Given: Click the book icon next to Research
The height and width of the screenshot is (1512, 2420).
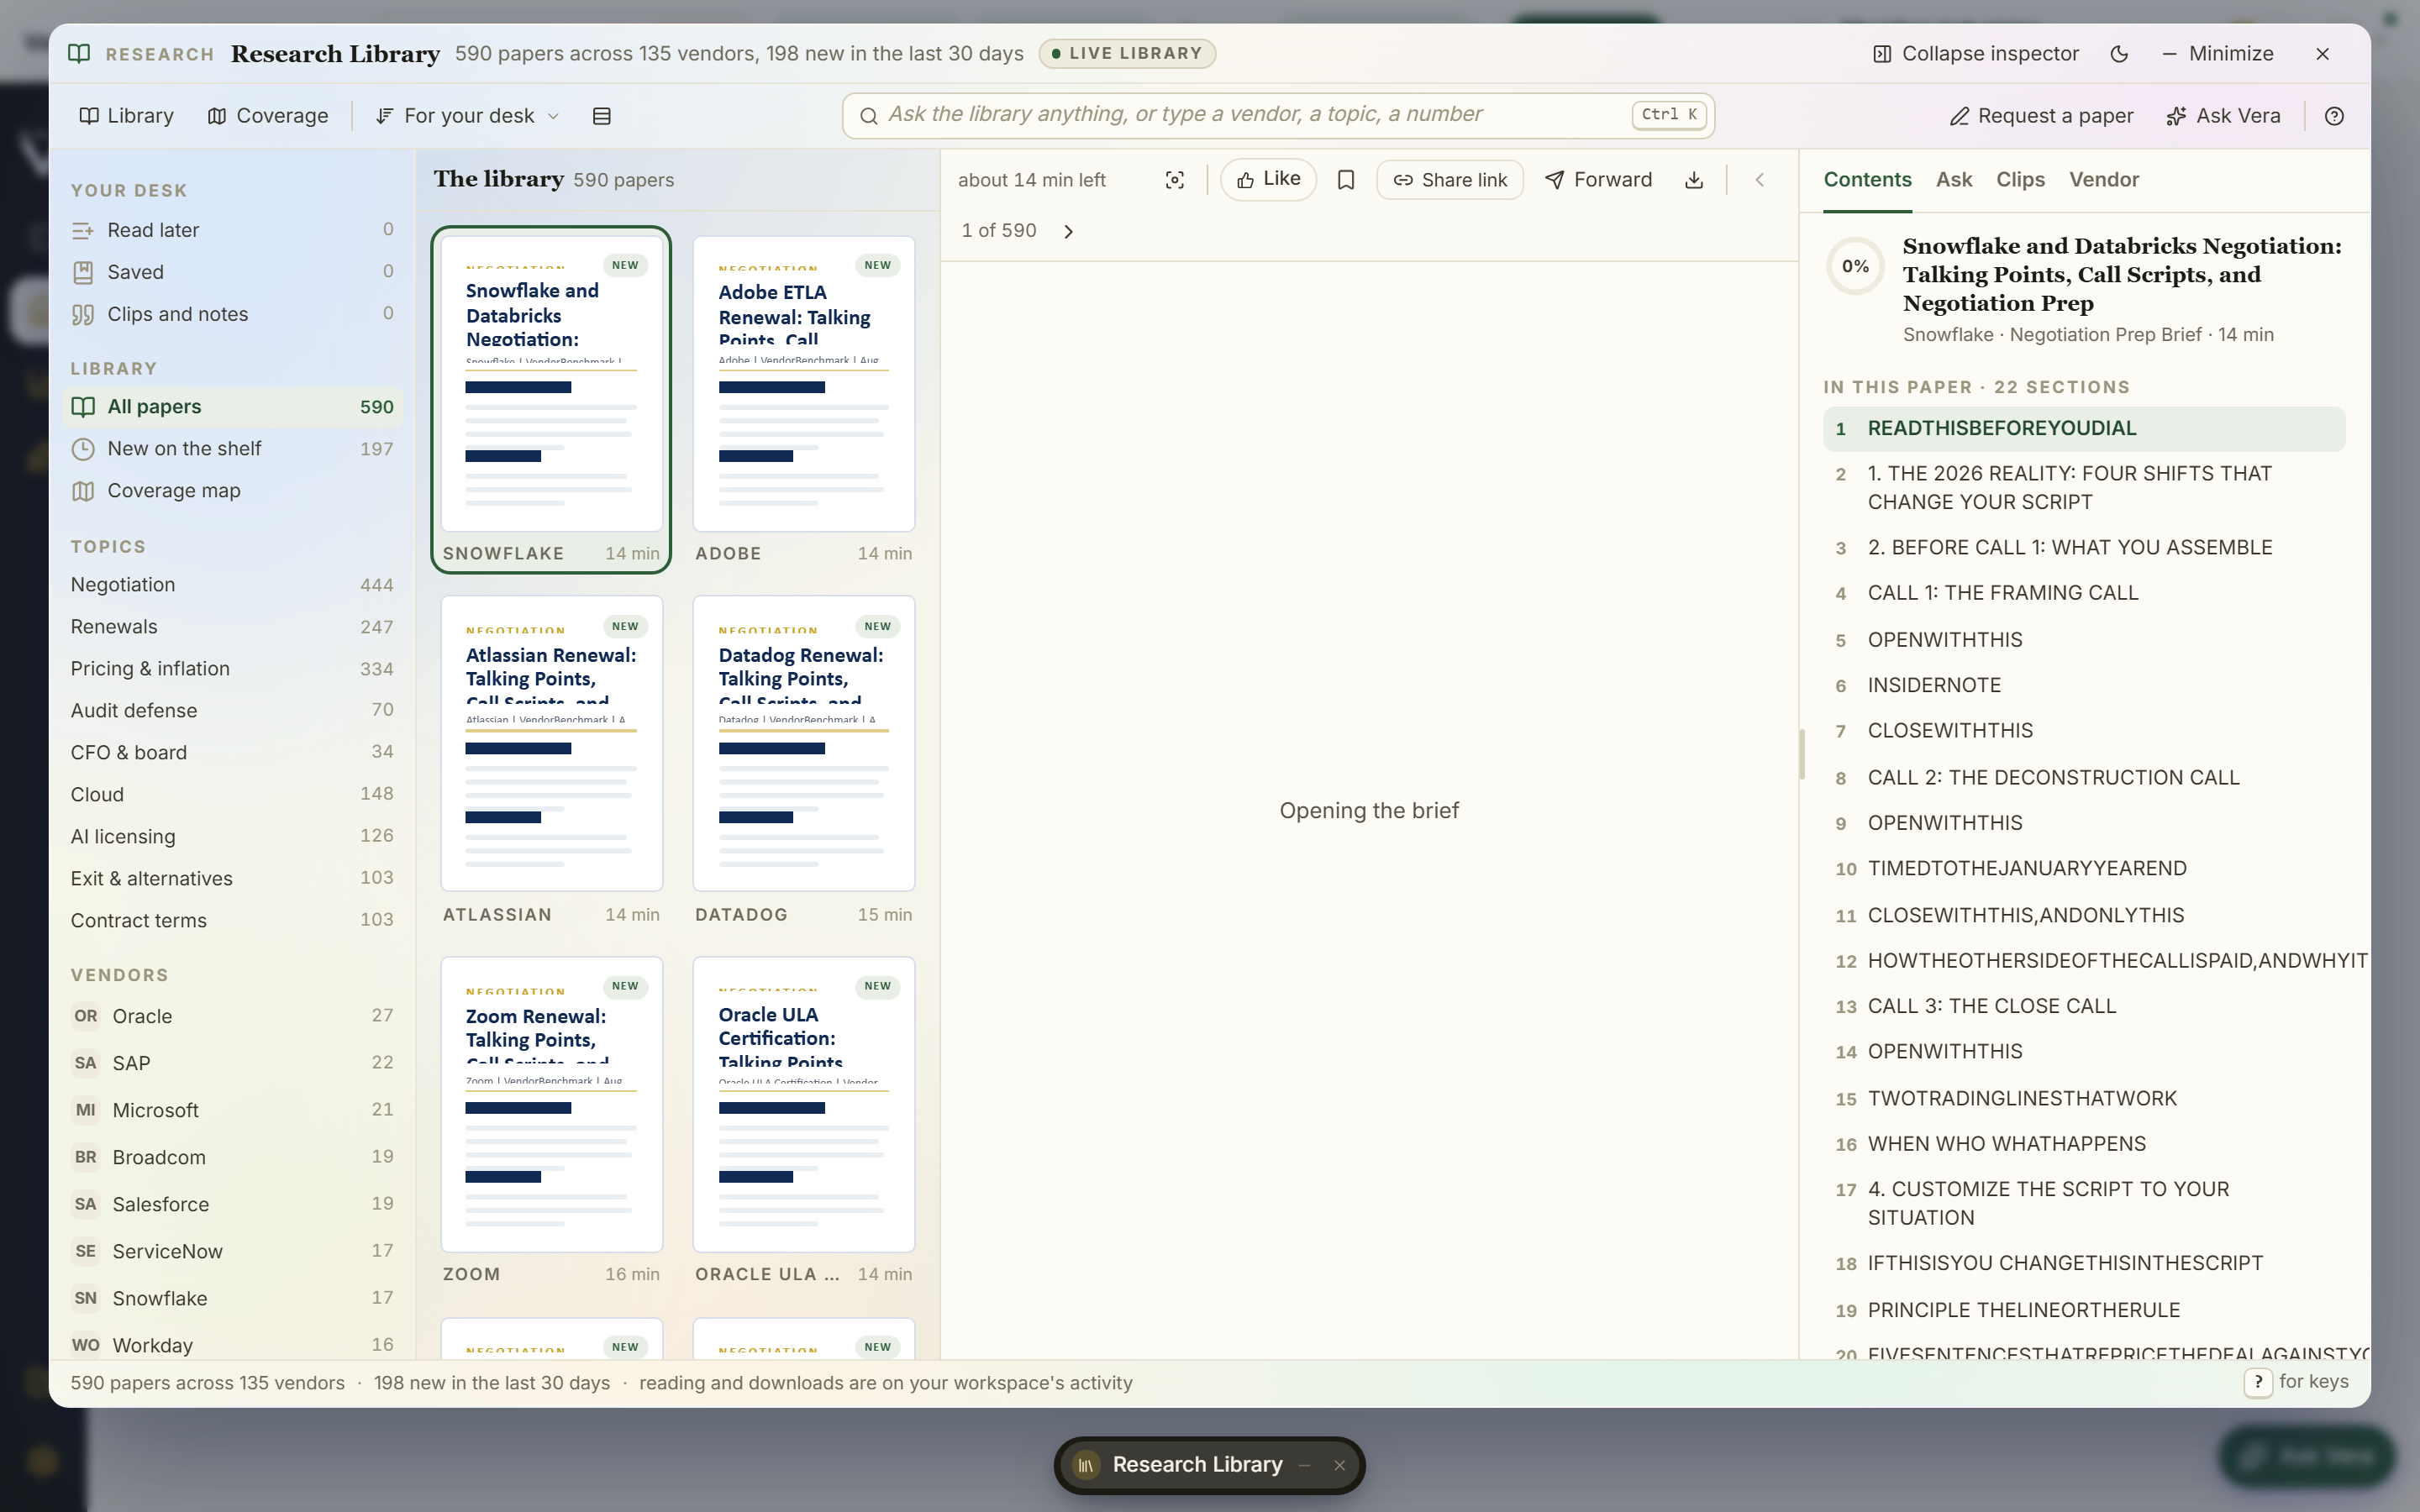Looking at the screenshot, I should pyautogui.click(x=79, y=54).
